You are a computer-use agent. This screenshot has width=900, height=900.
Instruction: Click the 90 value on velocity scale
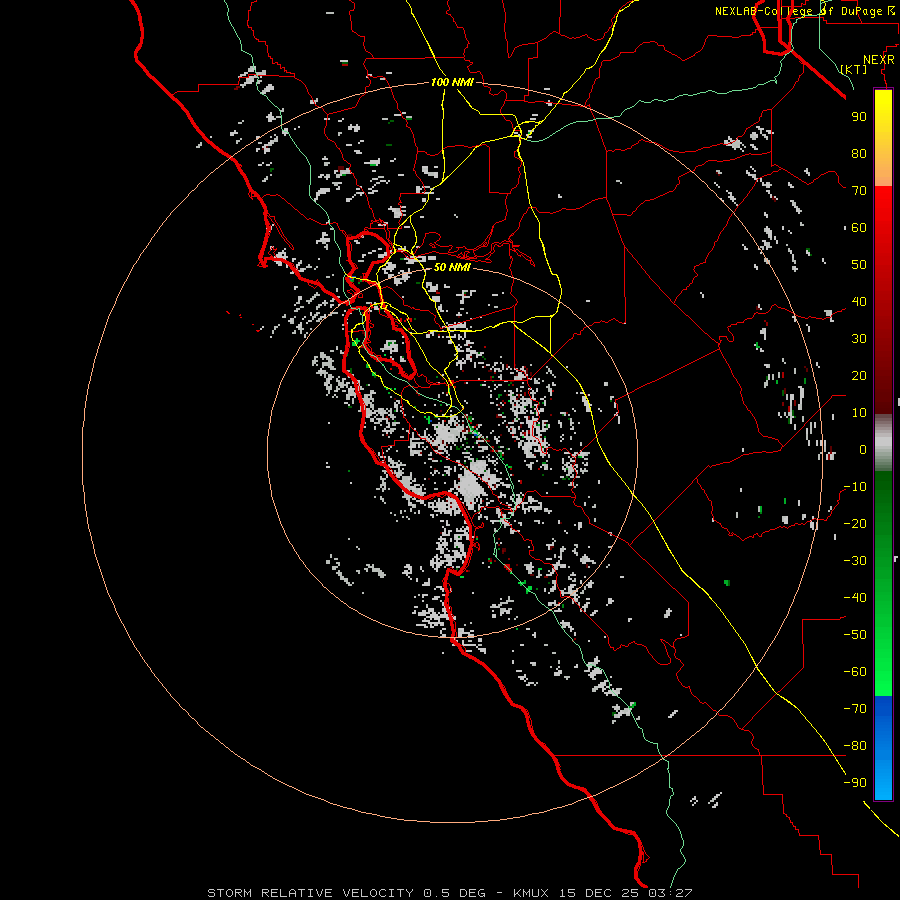click(x=859, y=117)
